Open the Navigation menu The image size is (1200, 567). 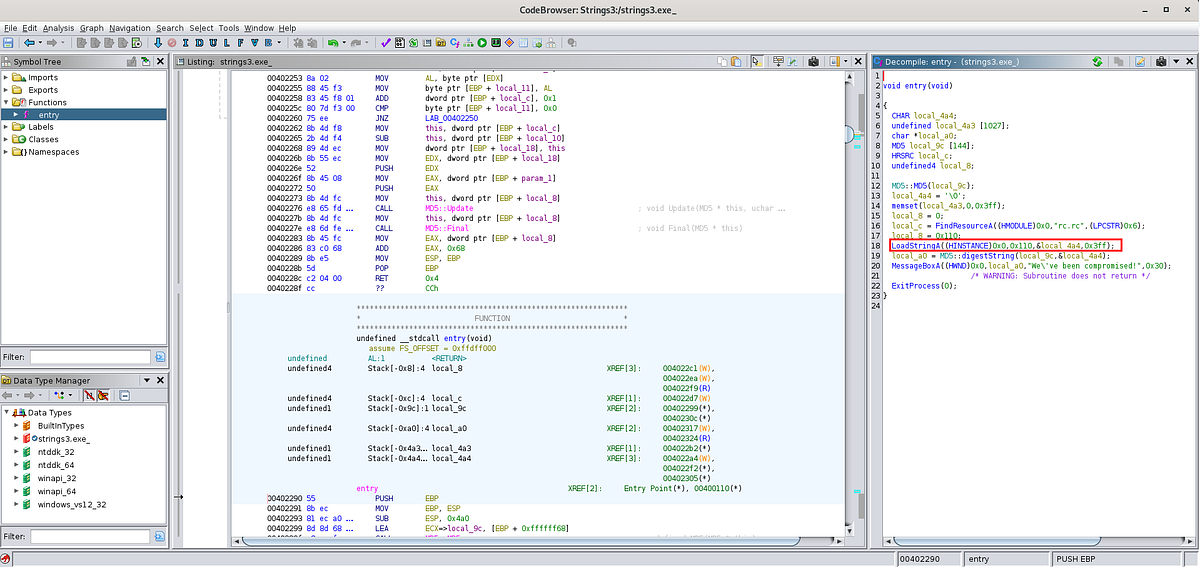tap(130, 28)
